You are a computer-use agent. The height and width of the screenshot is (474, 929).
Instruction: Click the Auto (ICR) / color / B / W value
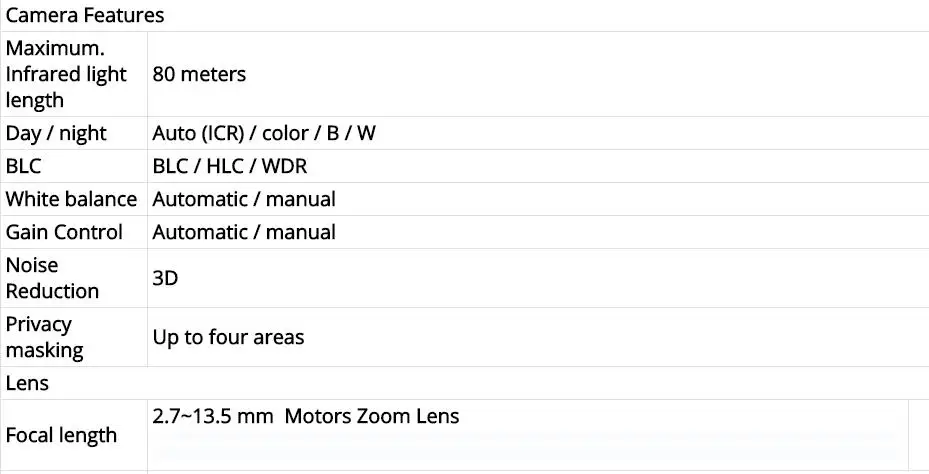[264, 133]
